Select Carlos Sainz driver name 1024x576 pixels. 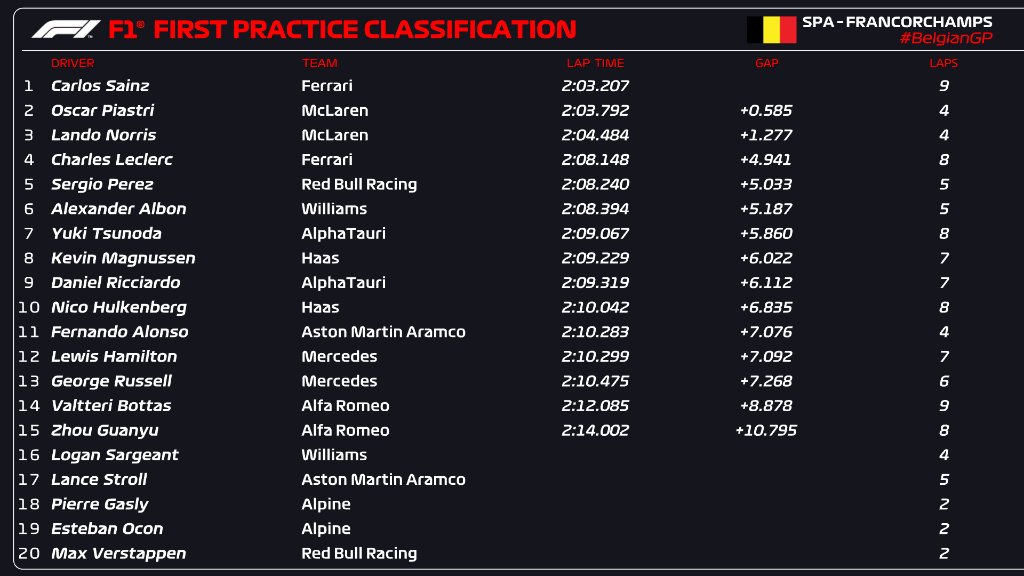pyautogui.click(x=101, y=86)
